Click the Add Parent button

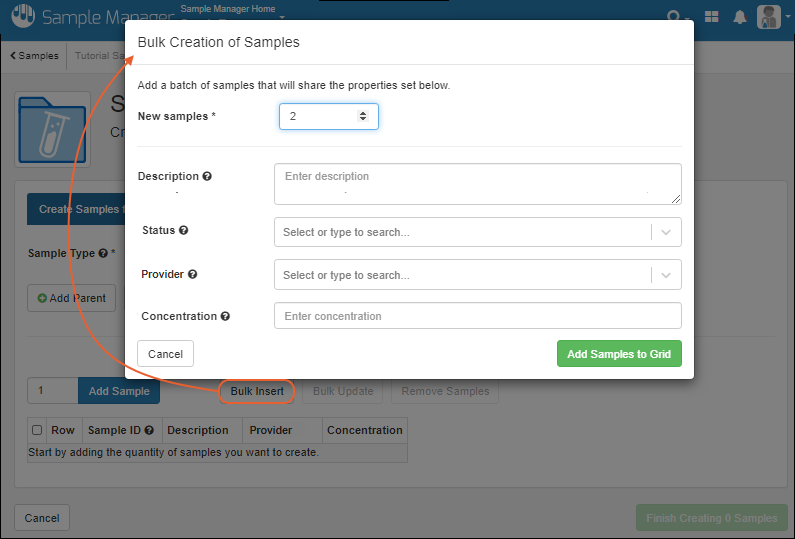(x=72, y=298)
